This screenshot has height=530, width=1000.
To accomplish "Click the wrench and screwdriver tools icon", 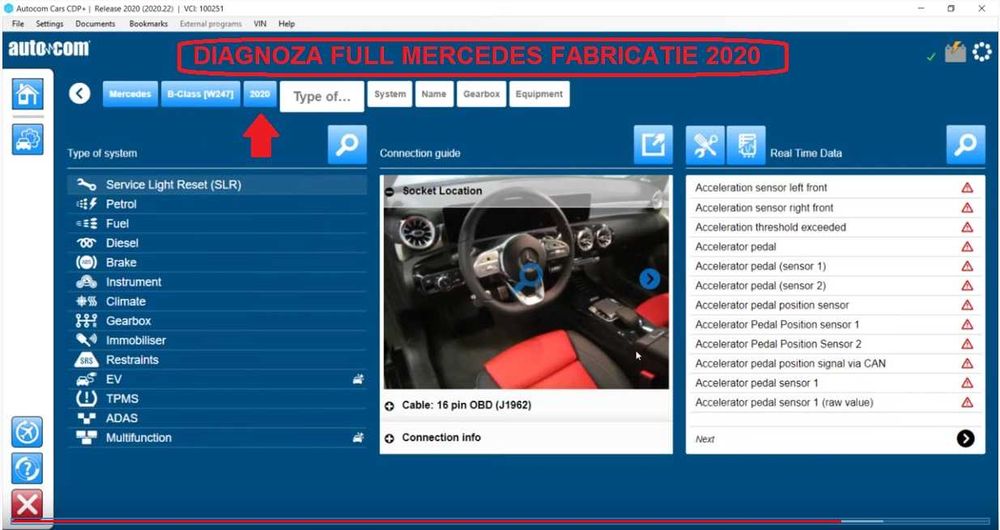I will [705, 145].
